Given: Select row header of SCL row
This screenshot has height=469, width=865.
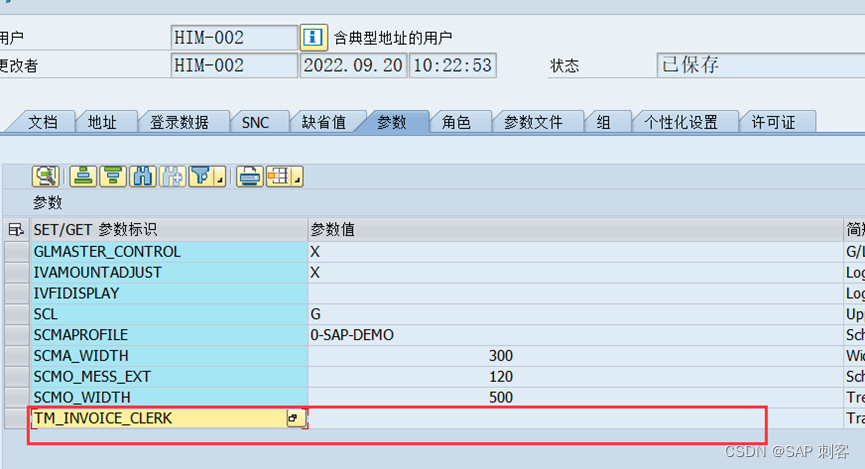Looking at the screenshot, I should 17,315.
